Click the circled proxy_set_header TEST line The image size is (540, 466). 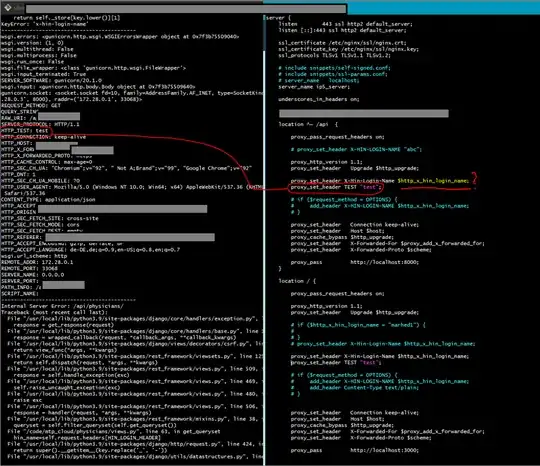tap(335, 187)
